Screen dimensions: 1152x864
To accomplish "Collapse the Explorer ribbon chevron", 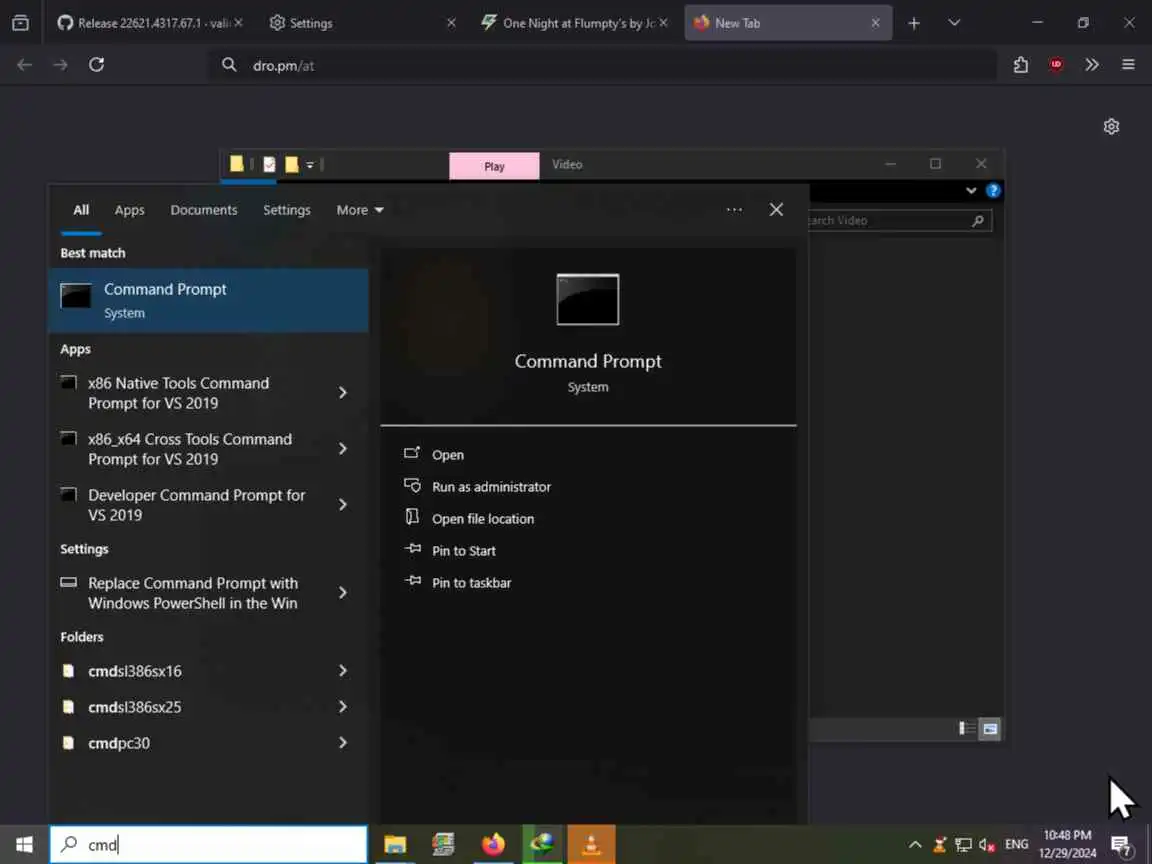I will point(971,190).
